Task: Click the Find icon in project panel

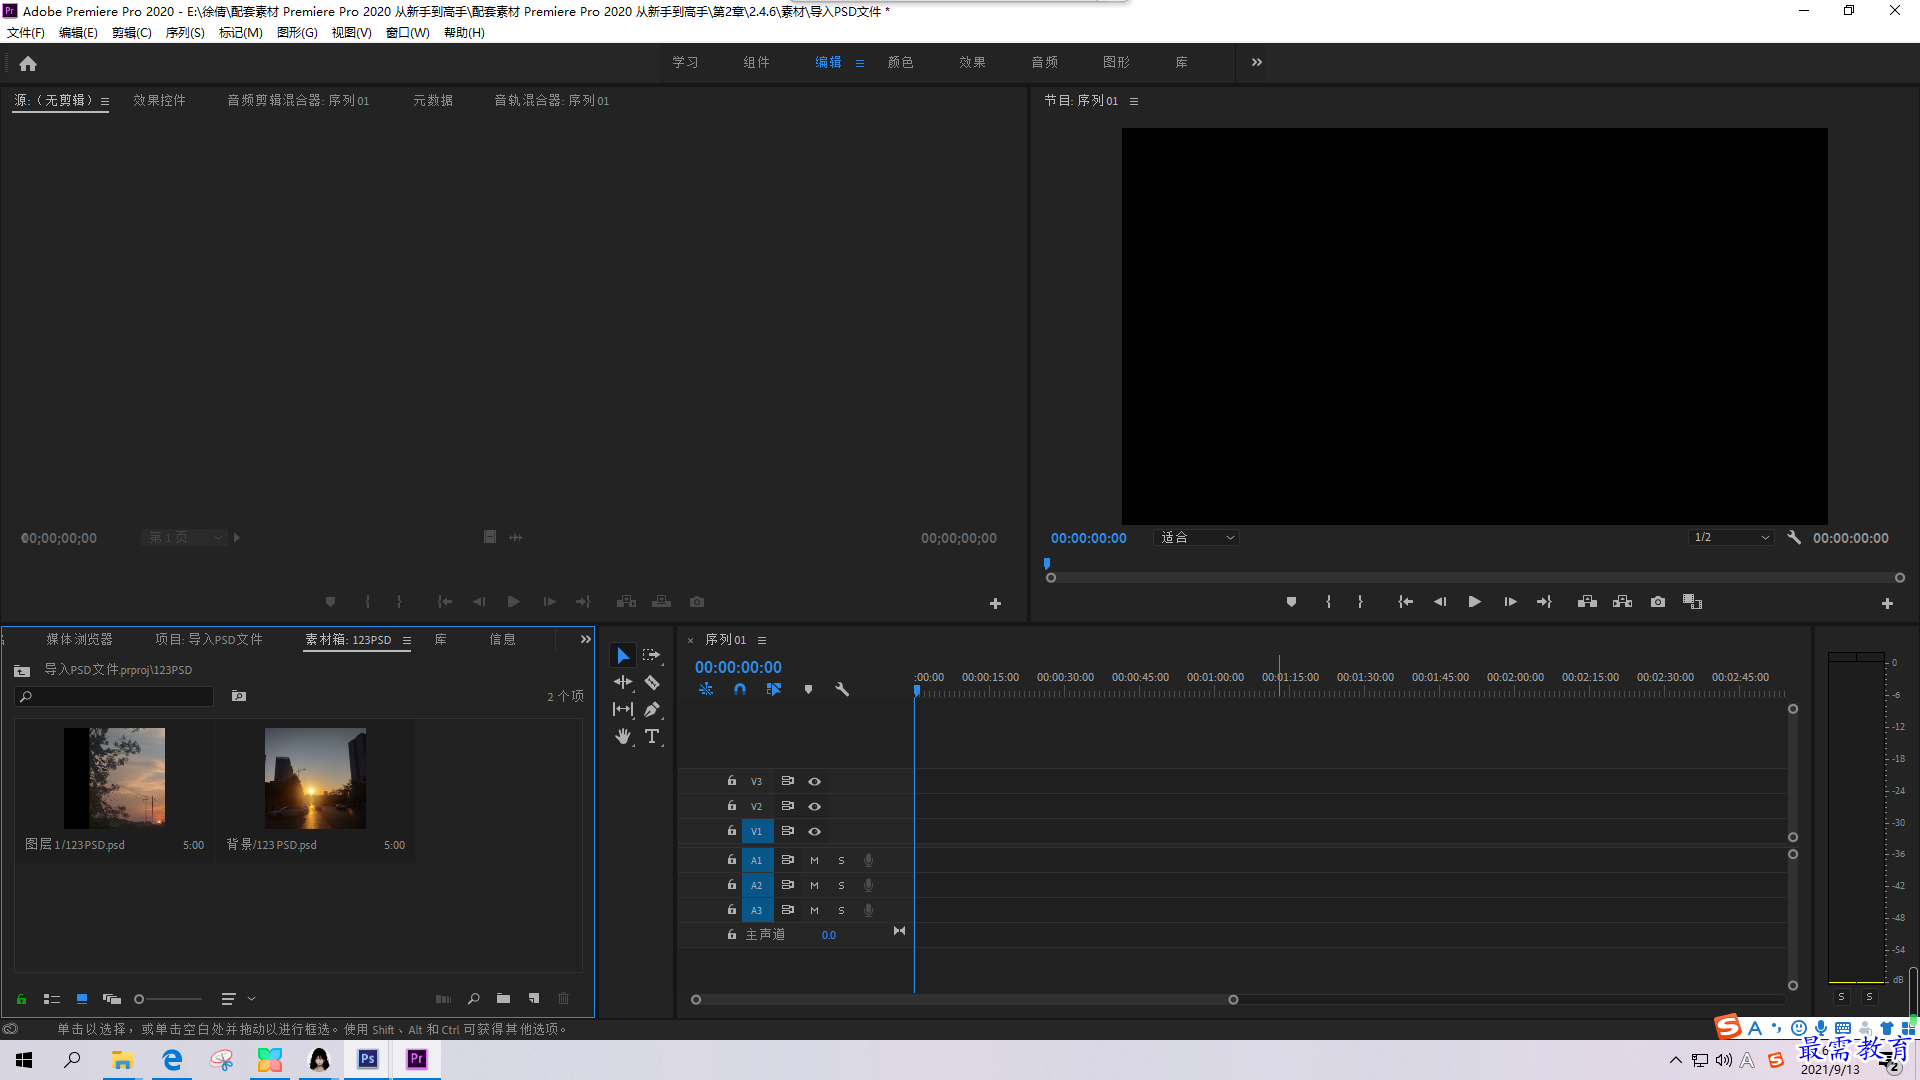Action: [x=474, y=998]
